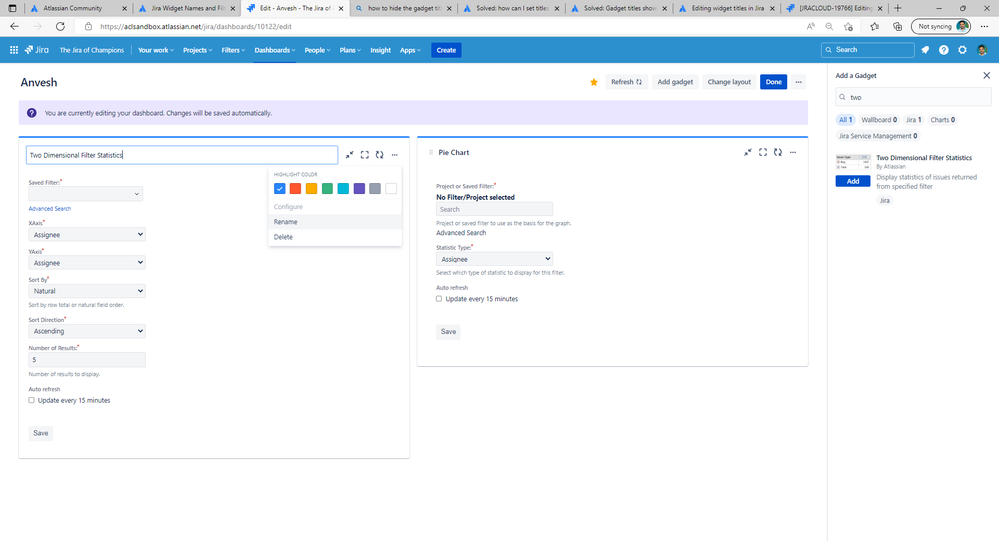The height and width of the screenshot is (541, 999).
Task: Maximize the Pie Chart gadget
Action: [x=763, y=152]
